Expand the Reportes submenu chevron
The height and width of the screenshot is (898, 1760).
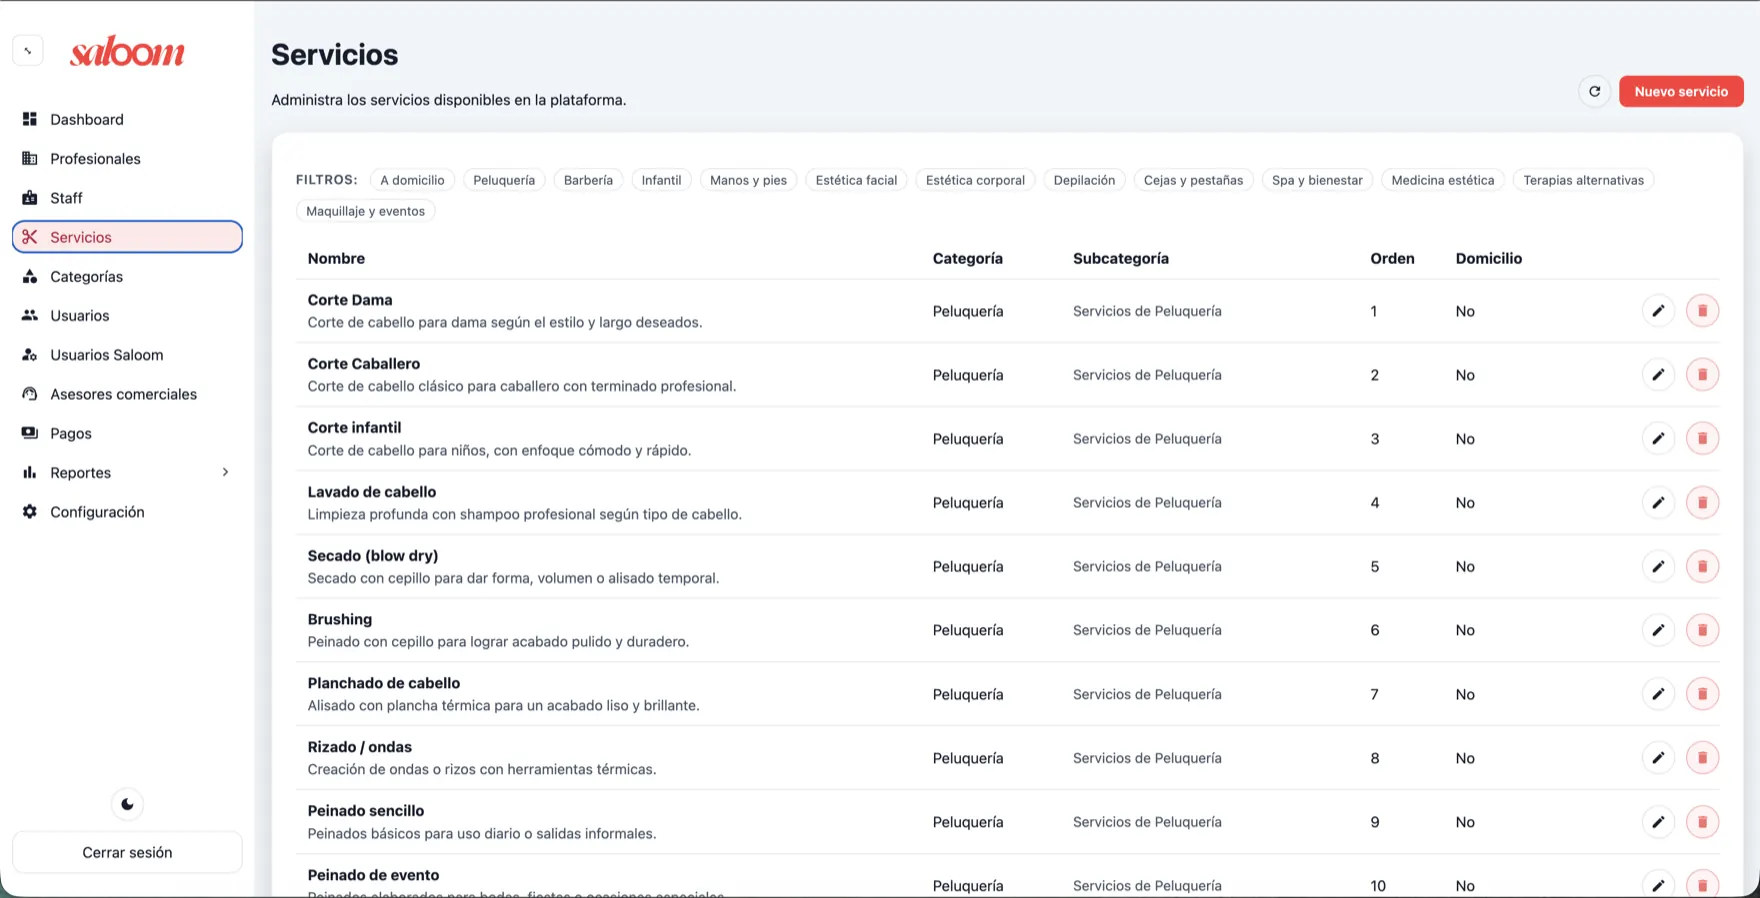225,472
